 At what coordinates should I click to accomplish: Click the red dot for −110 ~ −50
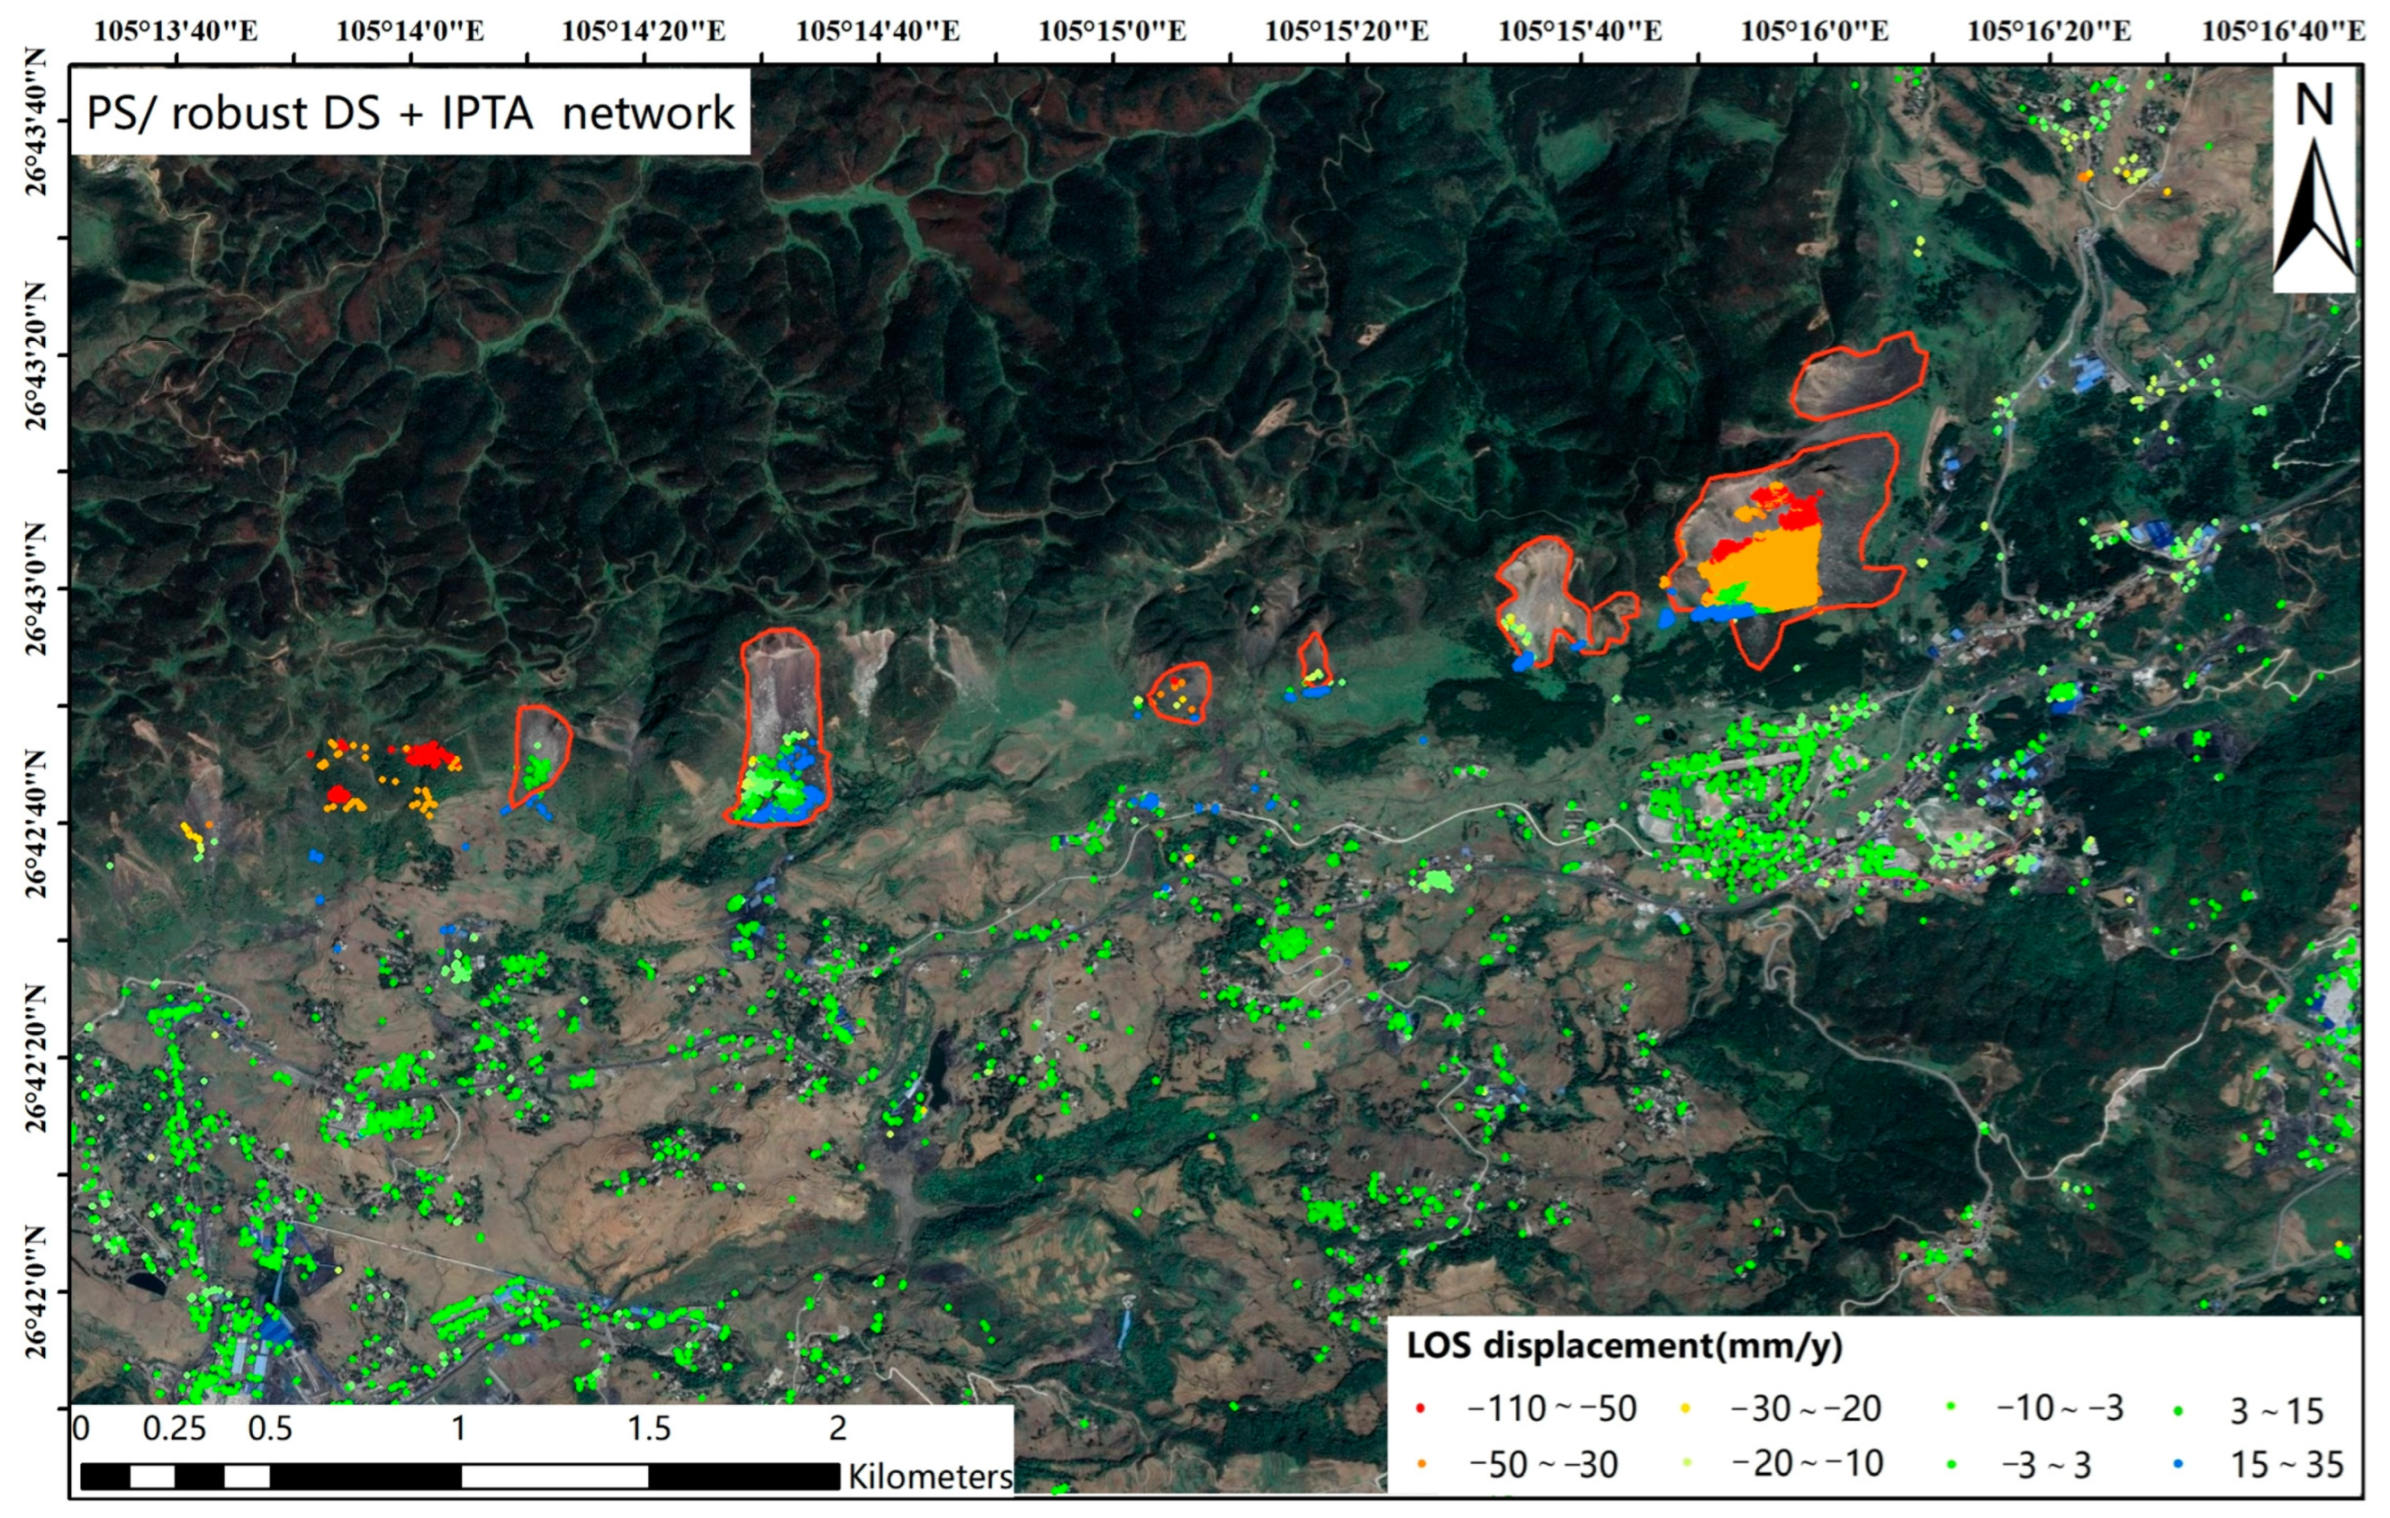click(1420, 1409)
